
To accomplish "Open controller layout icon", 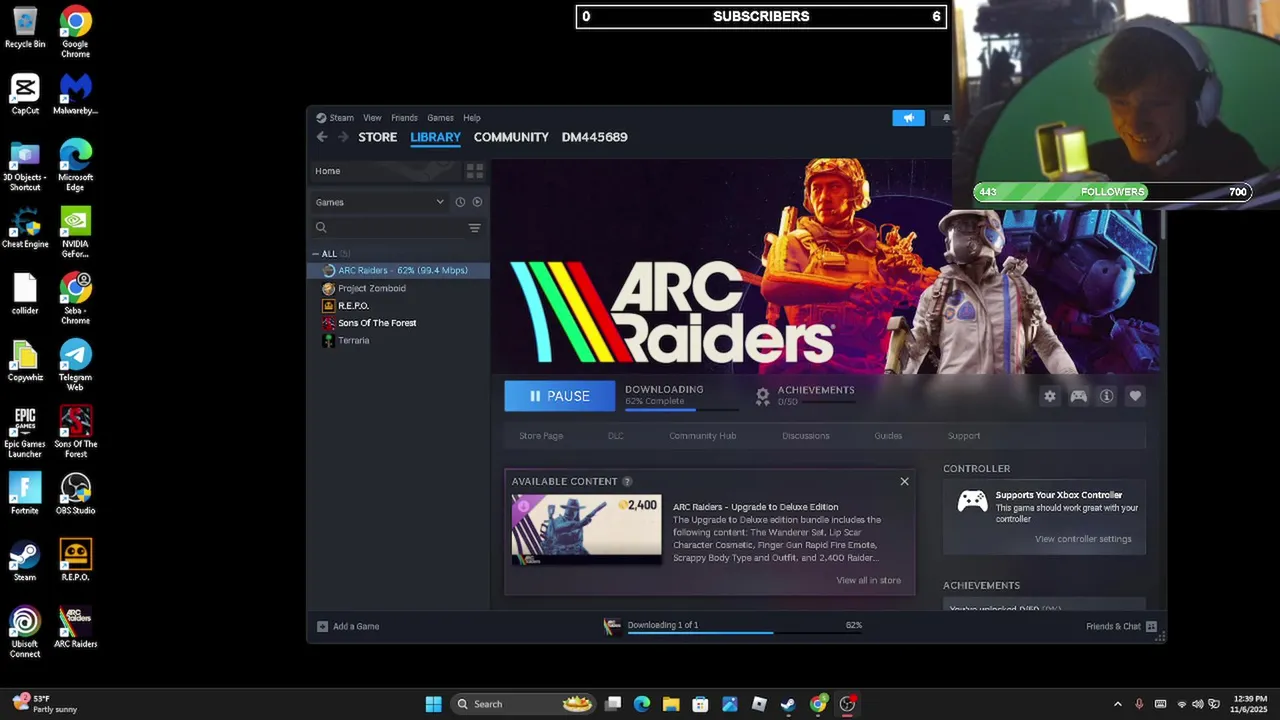I will (x=1078, y=396).
